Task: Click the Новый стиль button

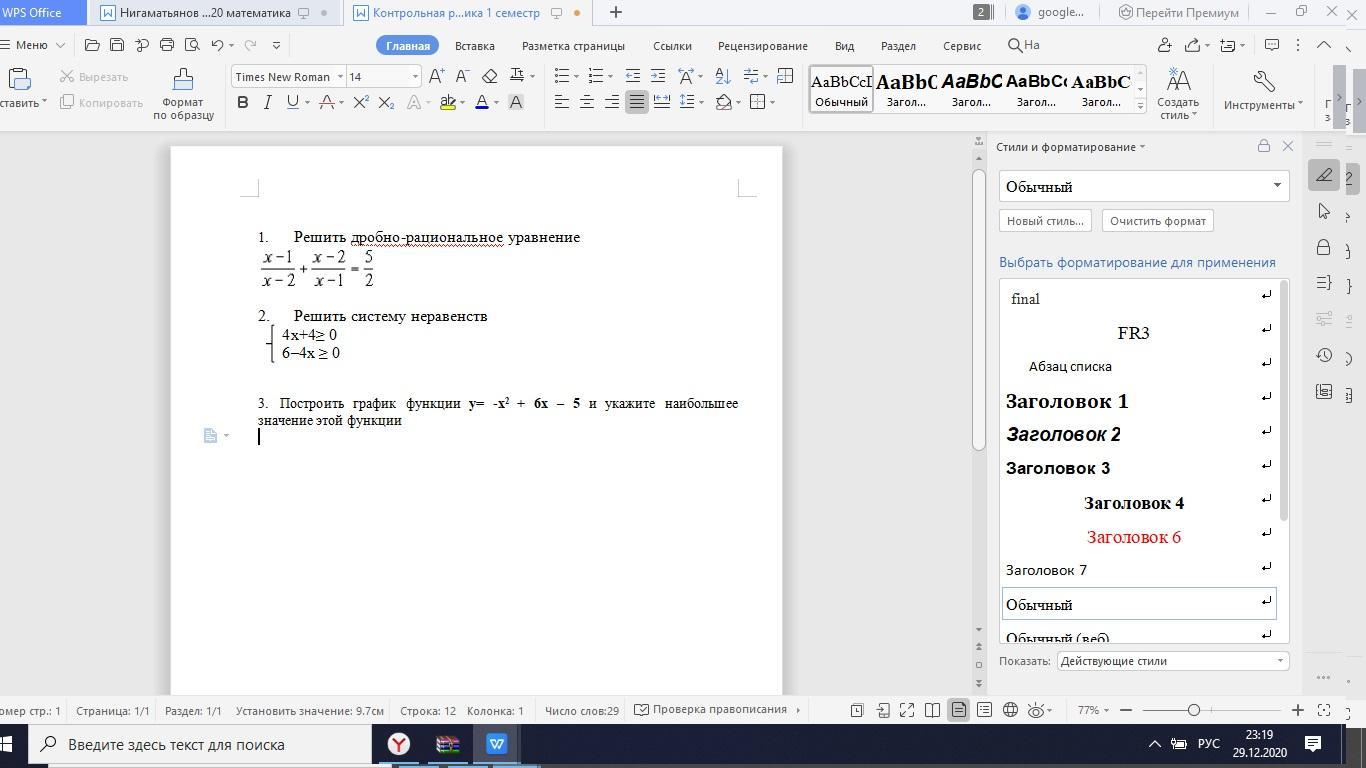Action: 1045,221
